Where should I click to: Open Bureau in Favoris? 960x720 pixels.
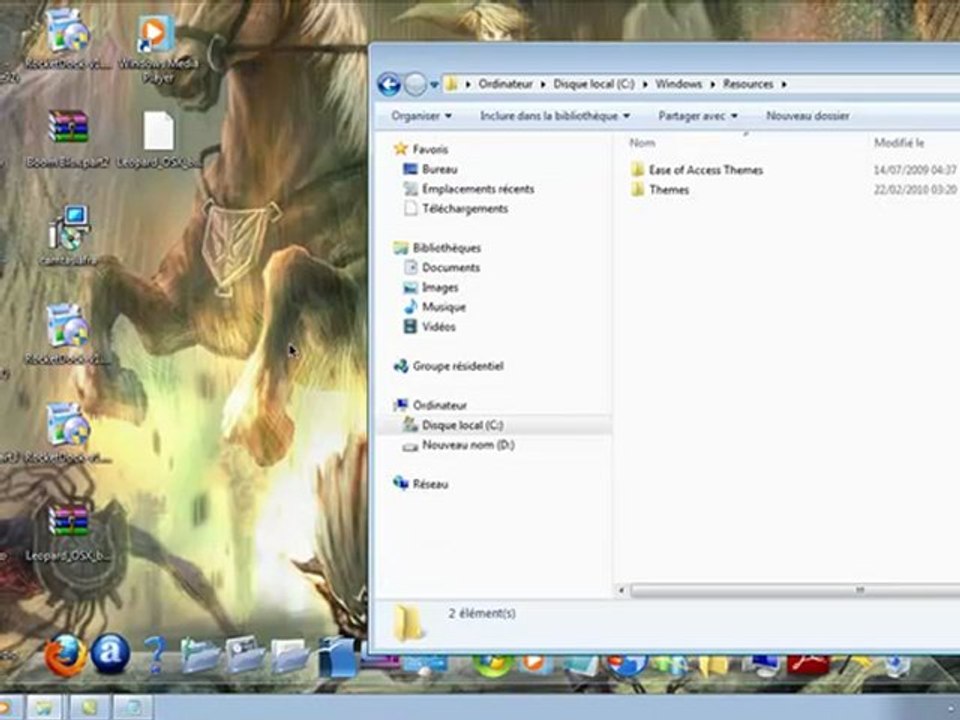[440, 169]
